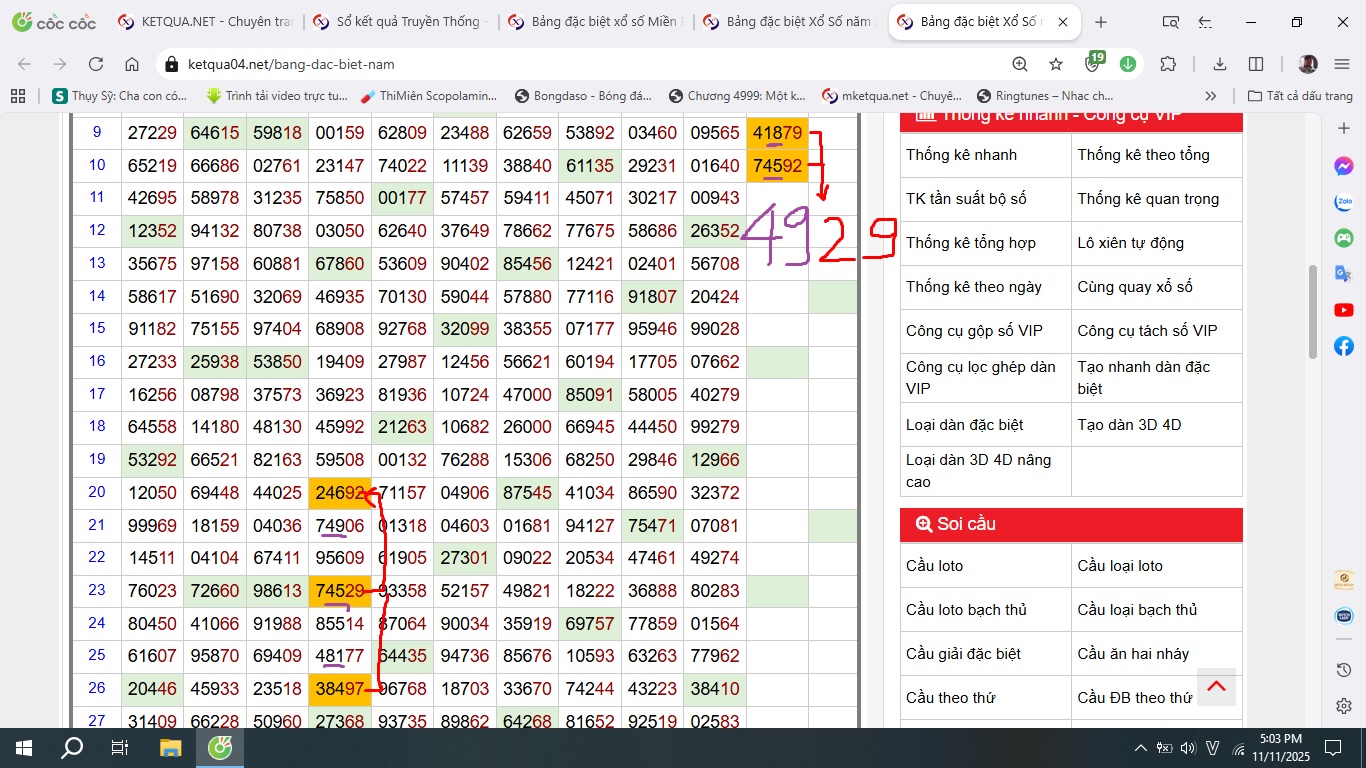The height and width of the screenshot is (768, 1366).
Task: Open the Extensions puzzle icon
Action: tap(1168, 64)
